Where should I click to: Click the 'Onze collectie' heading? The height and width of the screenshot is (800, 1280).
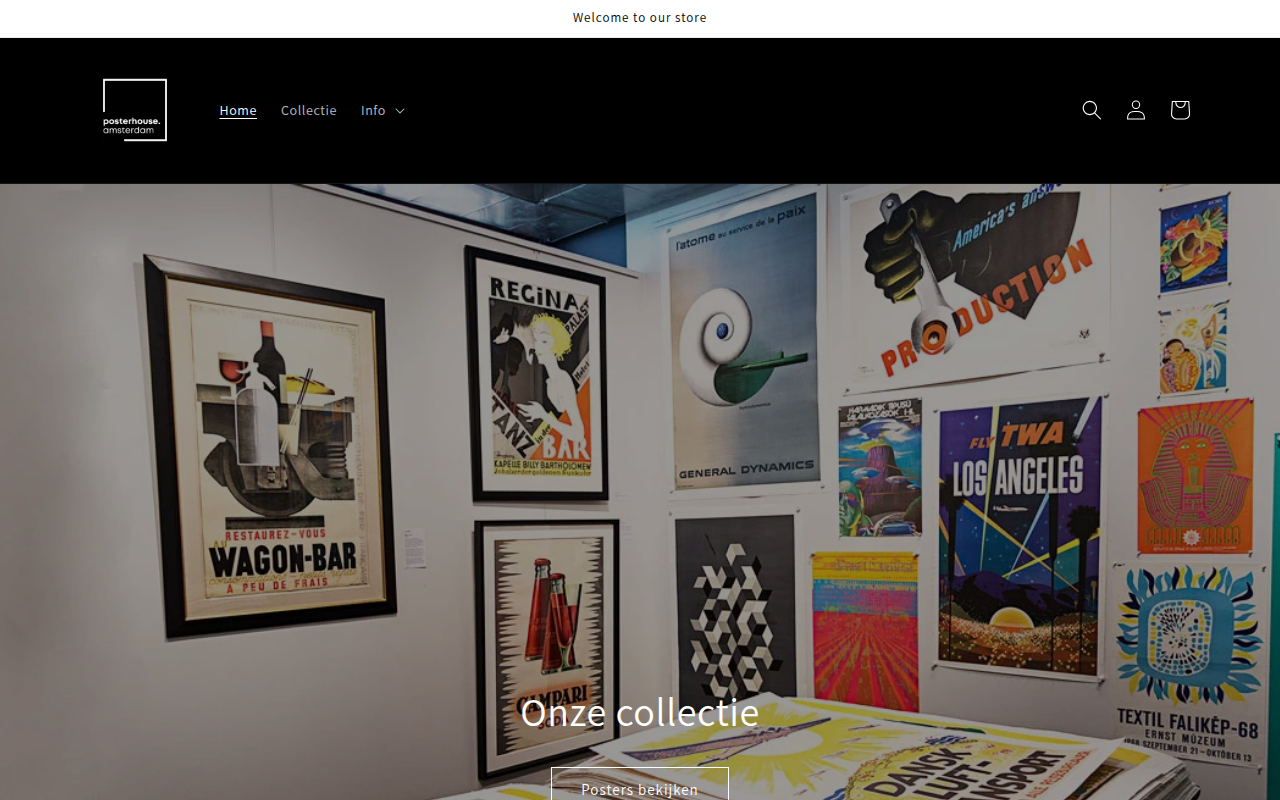click(640, 713)
